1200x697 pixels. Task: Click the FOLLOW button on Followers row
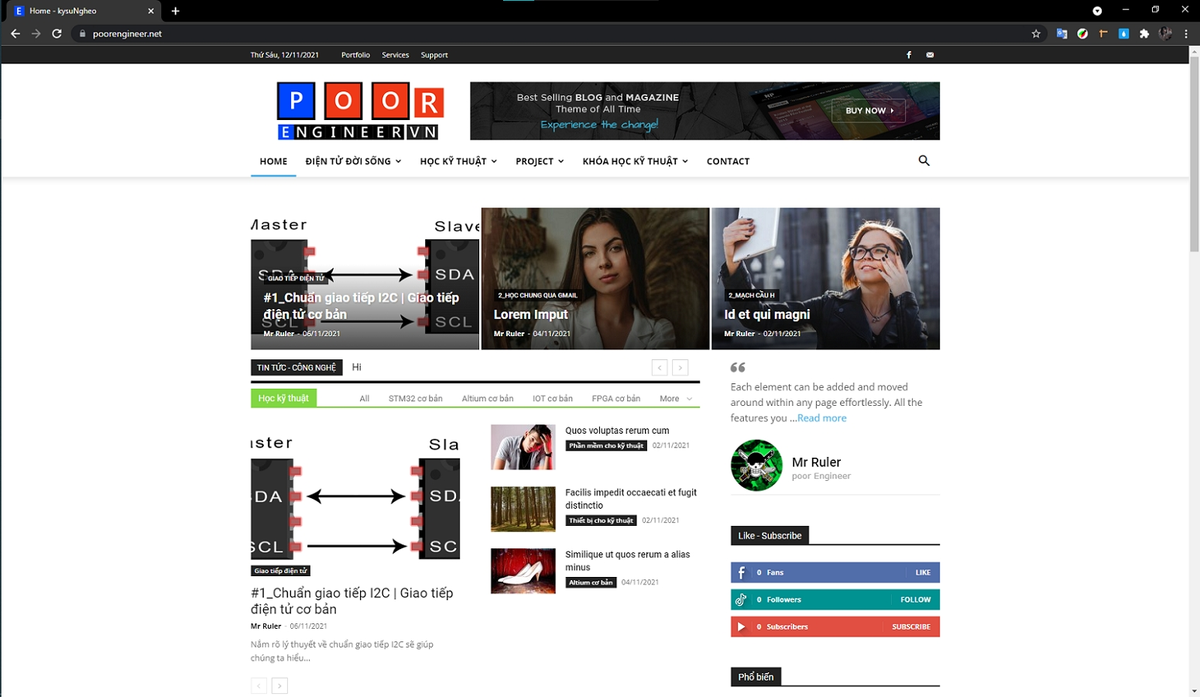pos(915,600)
